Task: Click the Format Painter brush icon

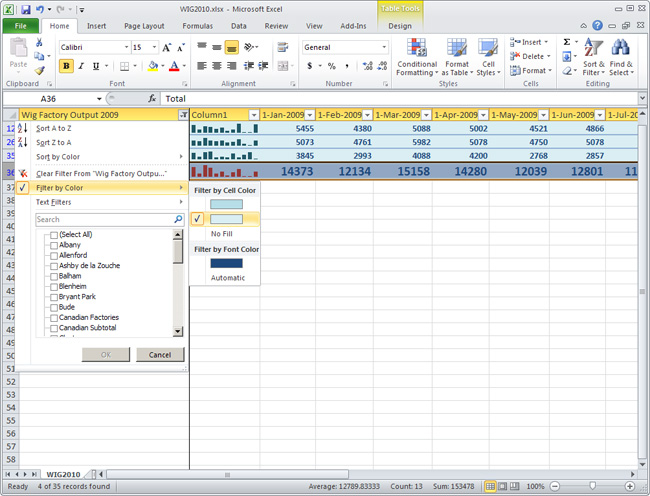Action: point(39,70)
